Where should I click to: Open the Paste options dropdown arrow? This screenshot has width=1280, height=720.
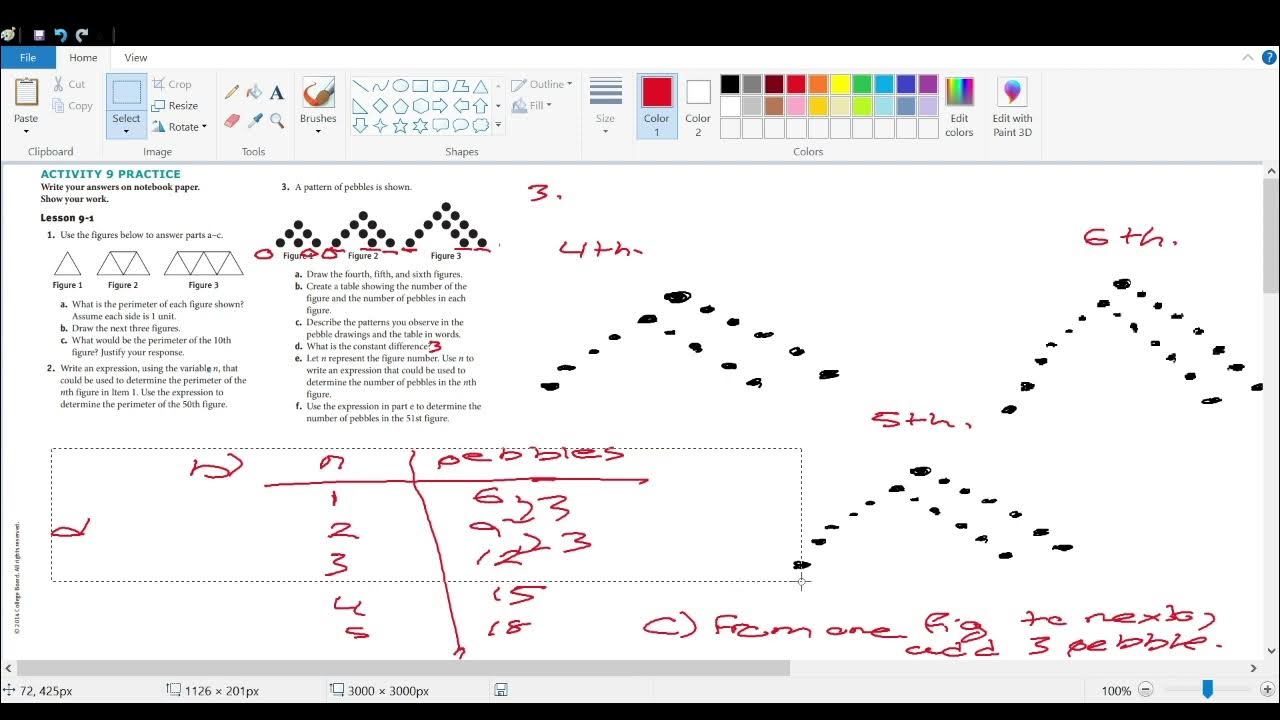click(x=26, y=131)
